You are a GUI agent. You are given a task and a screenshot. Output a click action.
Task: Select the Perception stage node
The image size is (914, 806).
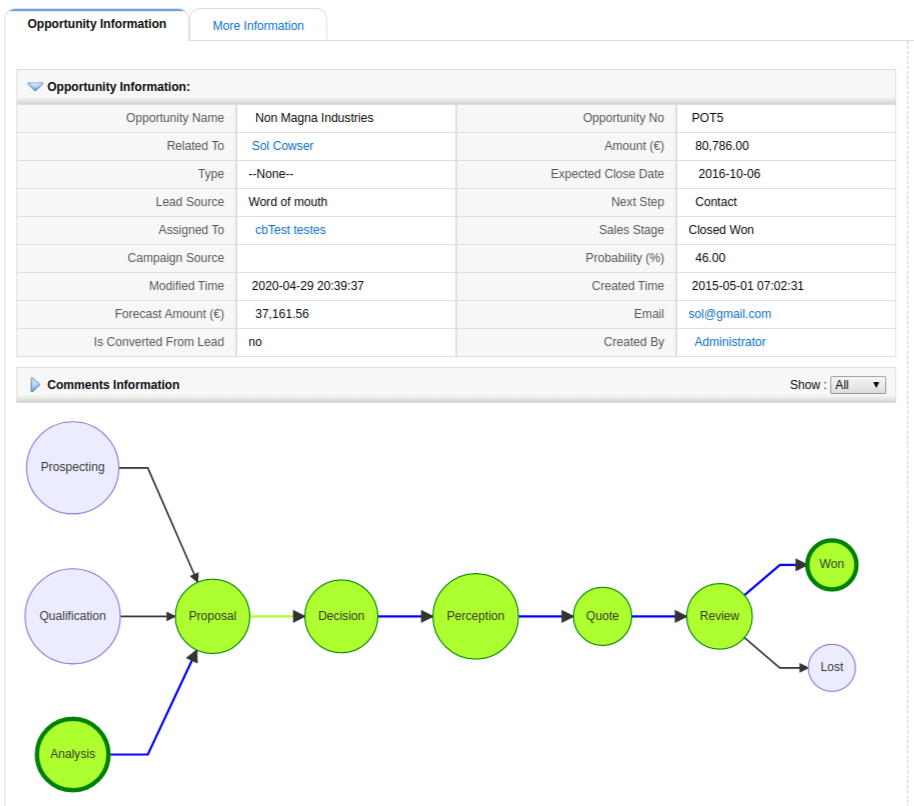476,616
